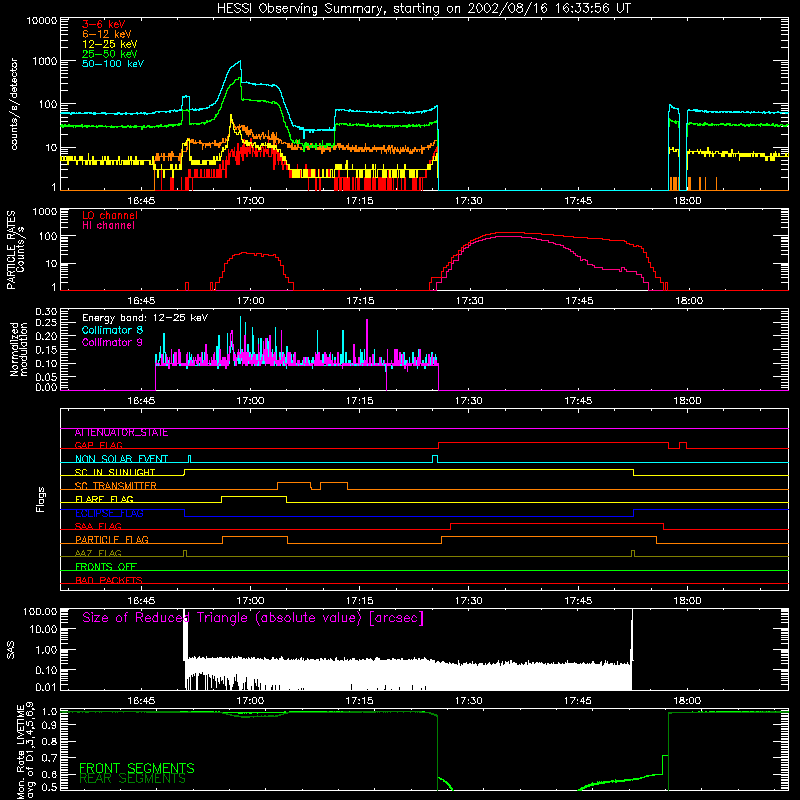This screenshot has width=800, height=800.
Task: Click the SAA_FLAG label
Action: coord(98,526)
